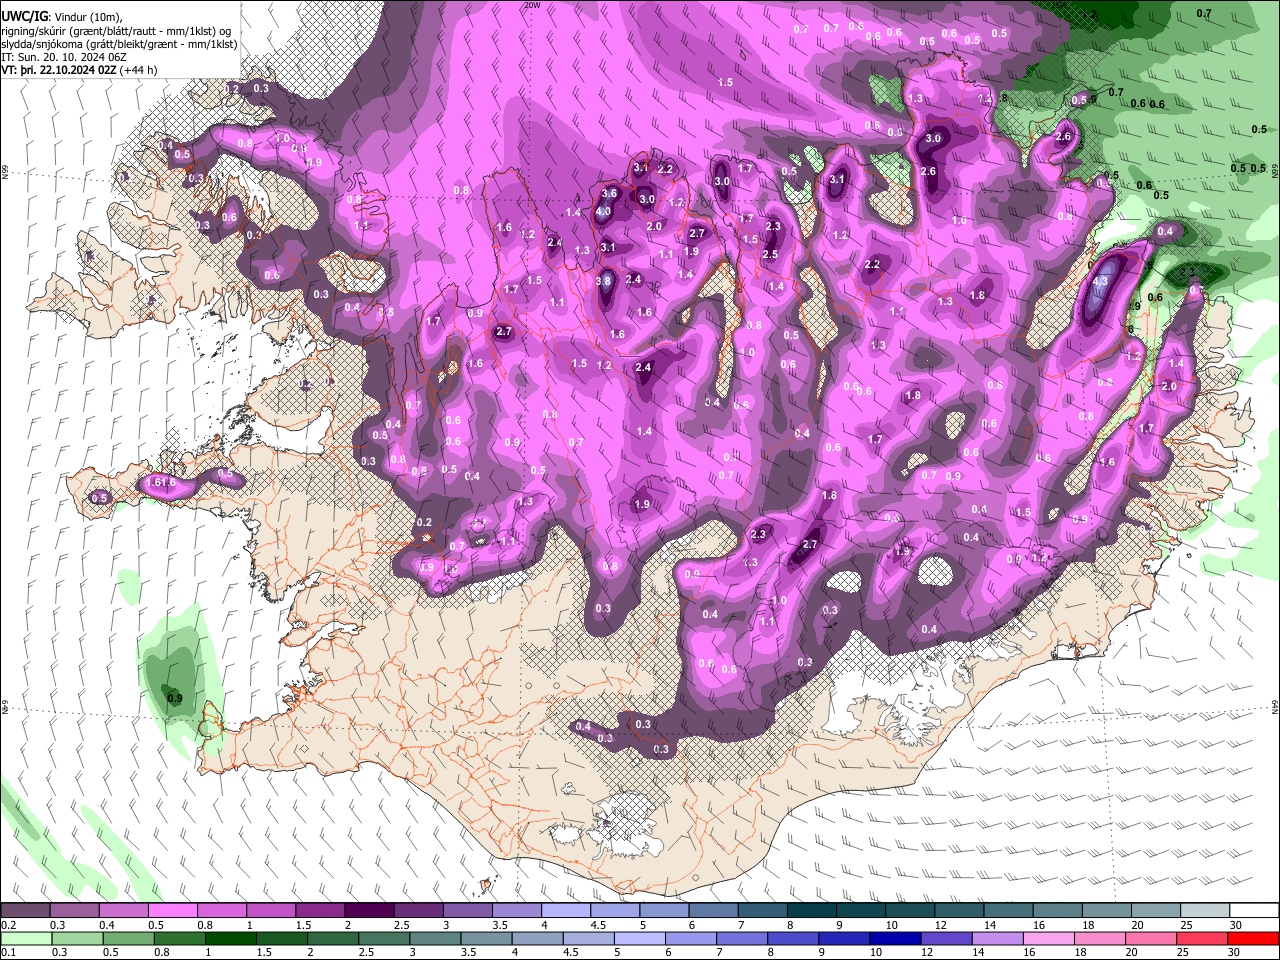Click the 4.3 peak value on the map
Viewport: 1280px width, 960px height.
[x=1100, y=282]
